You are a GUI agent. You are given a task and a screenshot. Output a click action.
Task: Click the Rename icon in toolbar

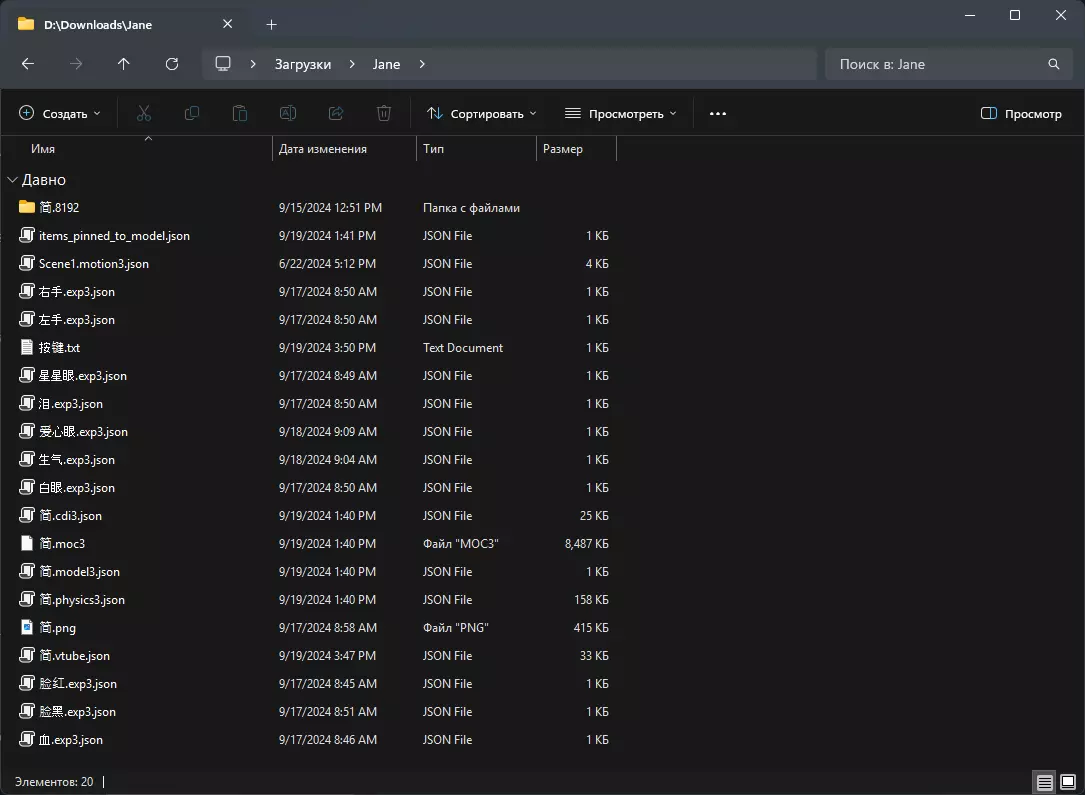tap(288, 114)
